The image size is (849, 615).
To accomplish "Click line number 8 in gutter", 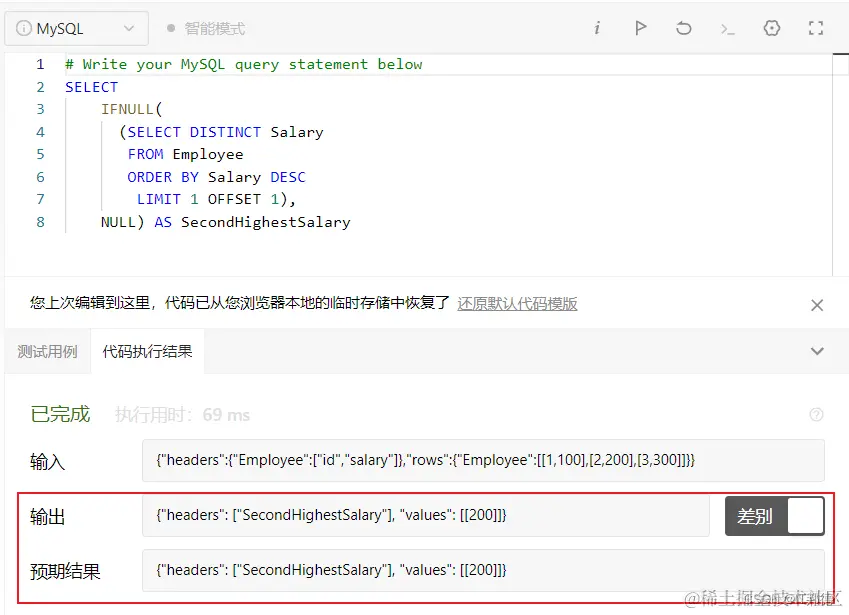I will click(x=40, y=222).
